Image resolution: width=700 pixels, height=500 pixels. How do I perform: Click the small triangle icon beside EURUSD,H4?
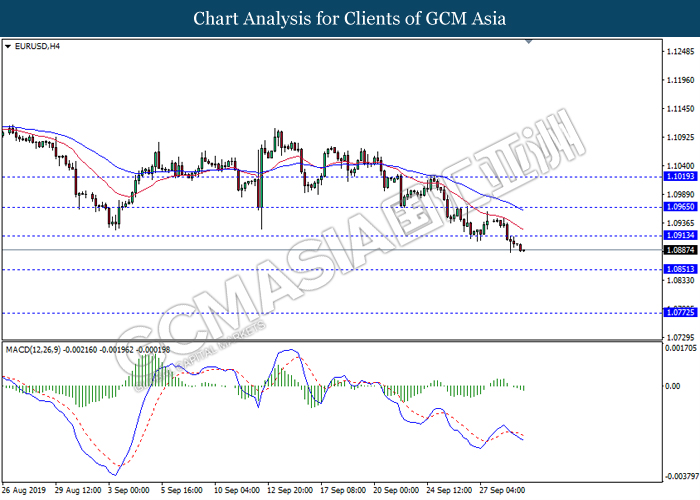tap(8, 46)
